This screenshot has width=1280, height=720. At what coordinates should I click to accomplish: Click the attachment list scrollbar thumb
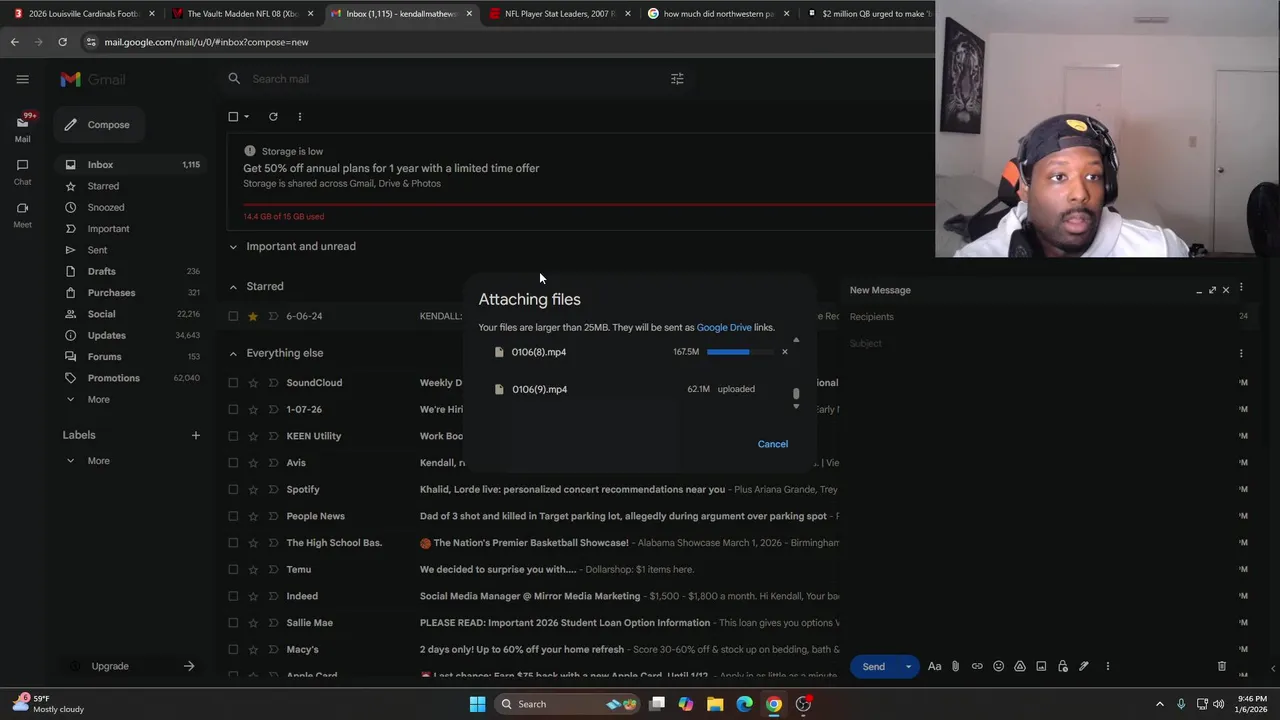796,394
